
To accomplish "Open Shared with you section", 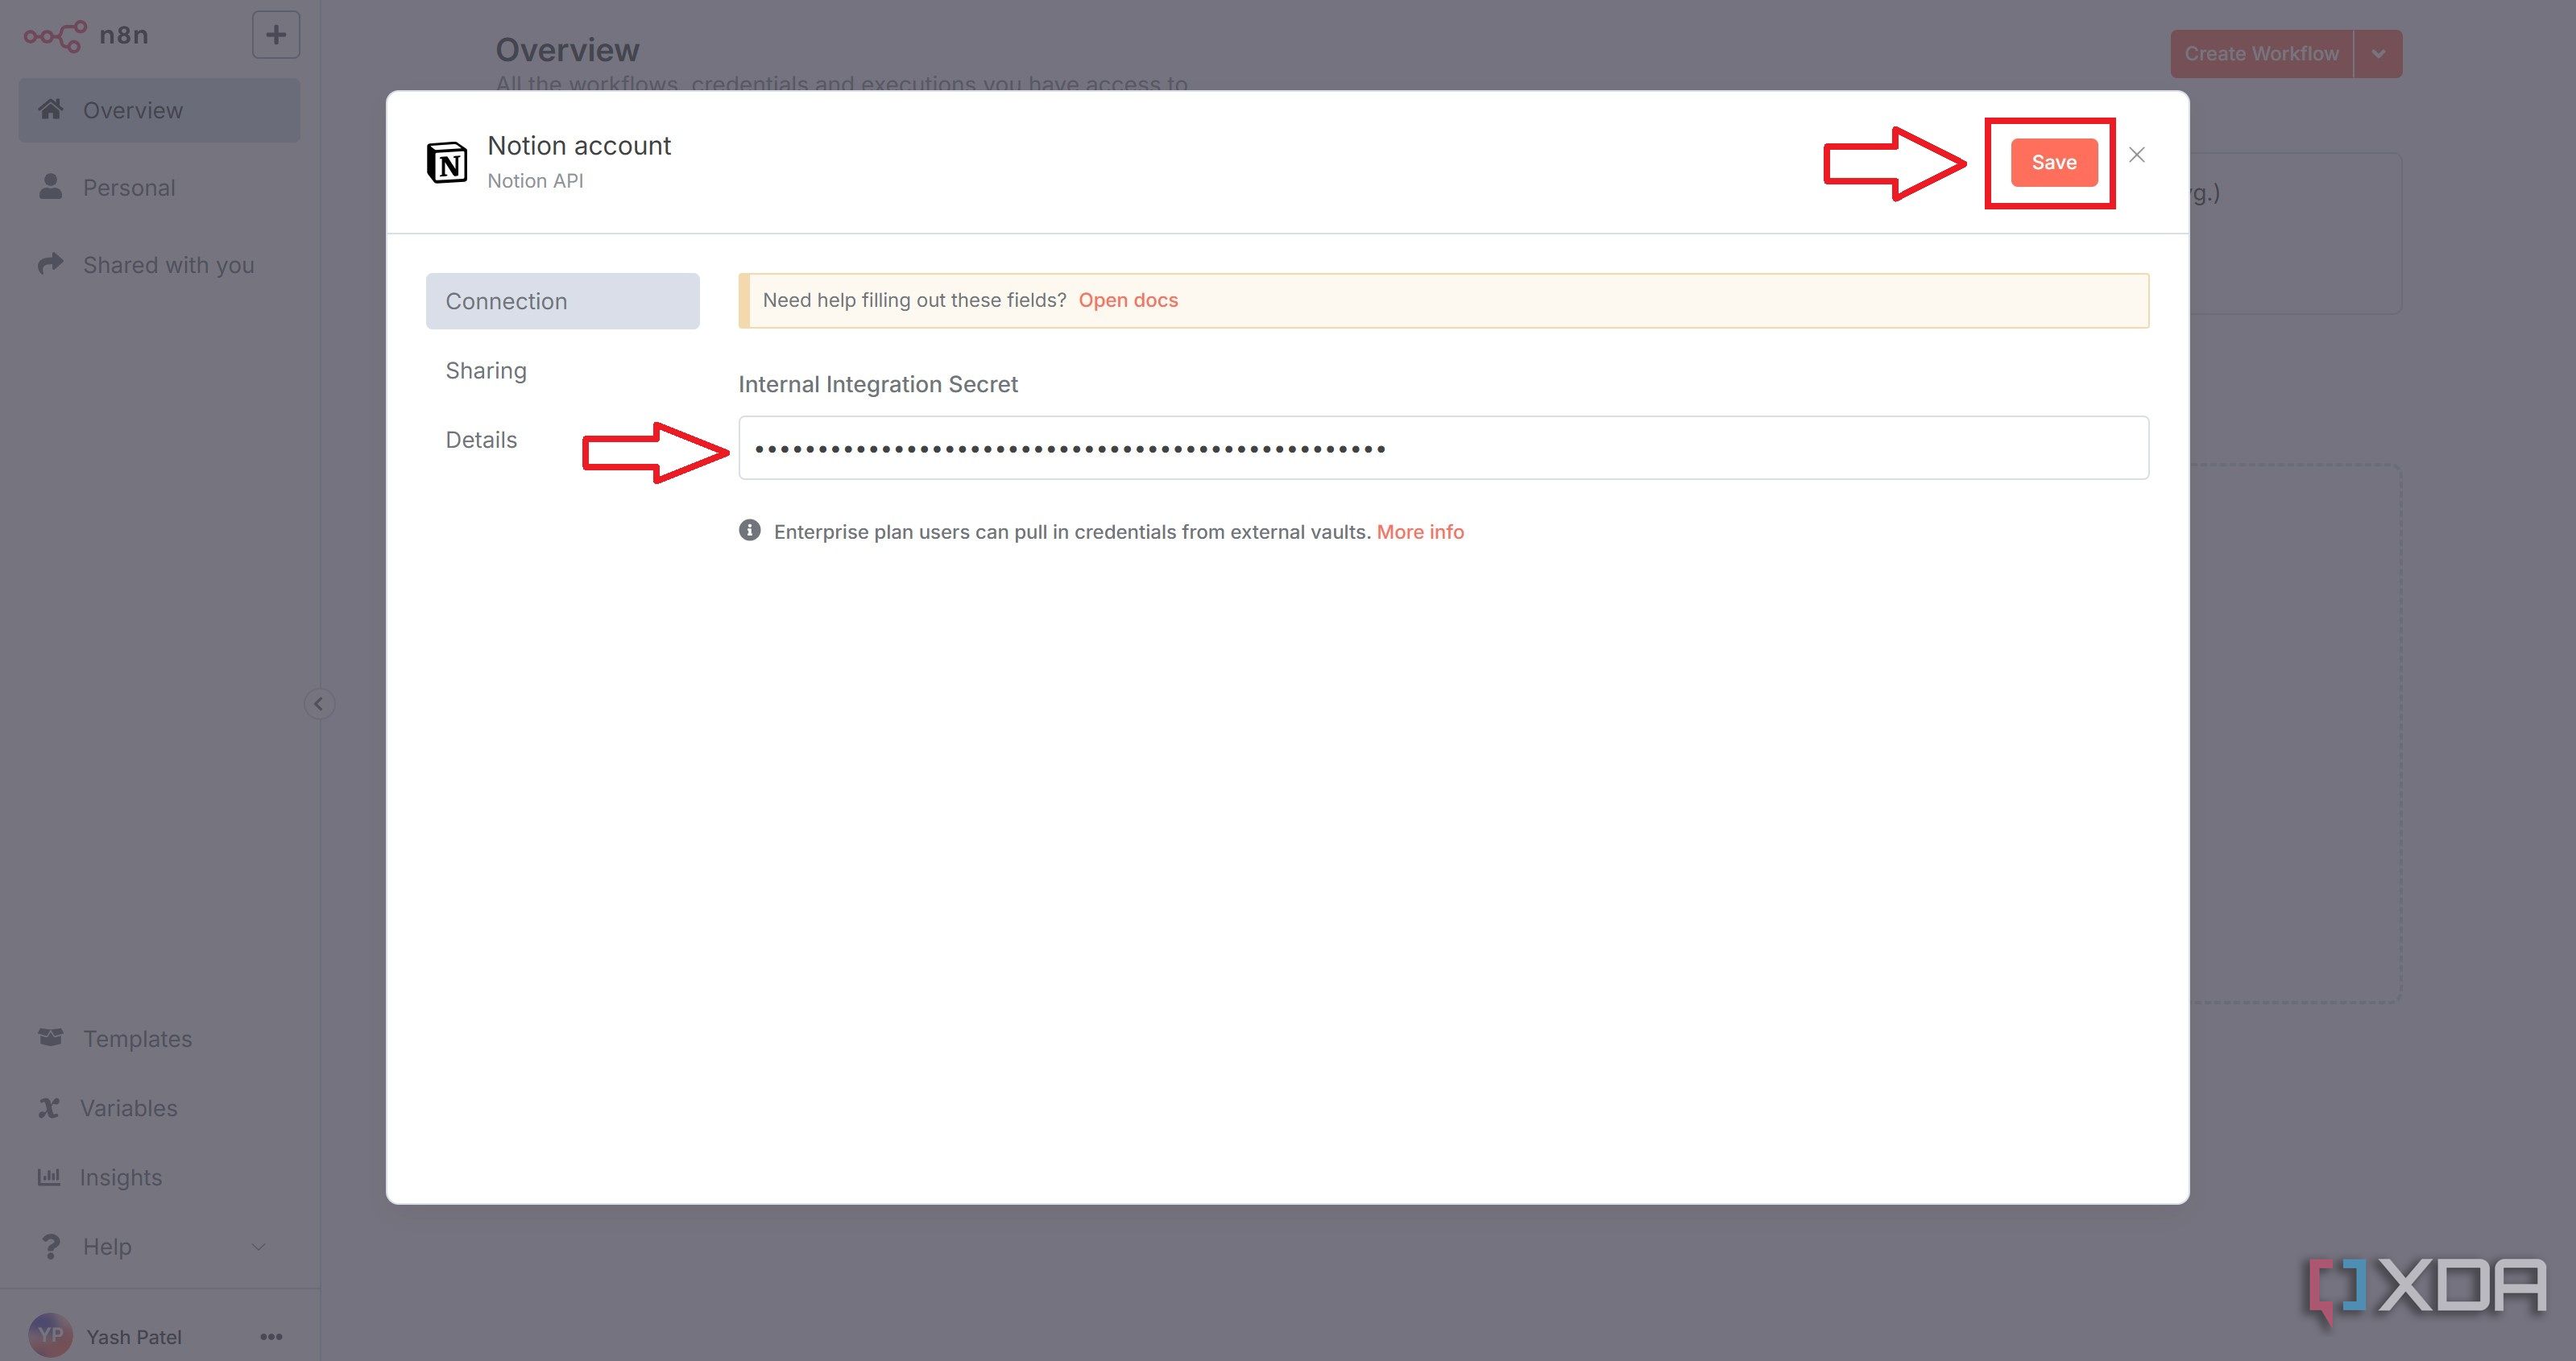I will 159,264.
